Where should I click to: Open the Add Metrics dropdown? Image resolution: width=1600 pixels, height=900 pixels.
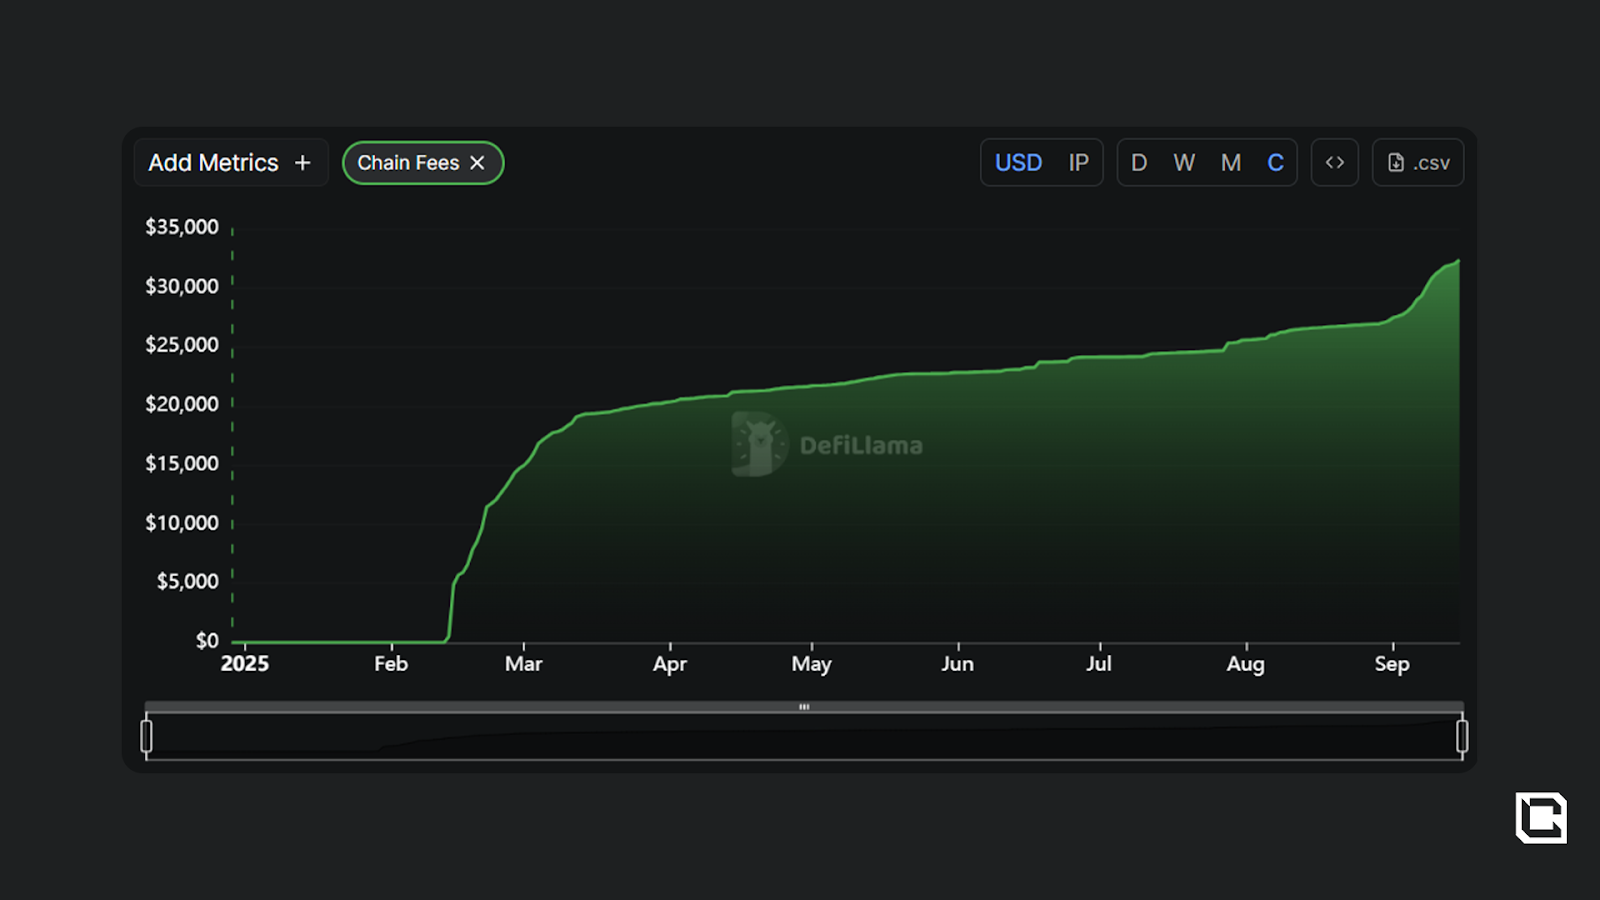pyautogui.click(x=214, y=163)
